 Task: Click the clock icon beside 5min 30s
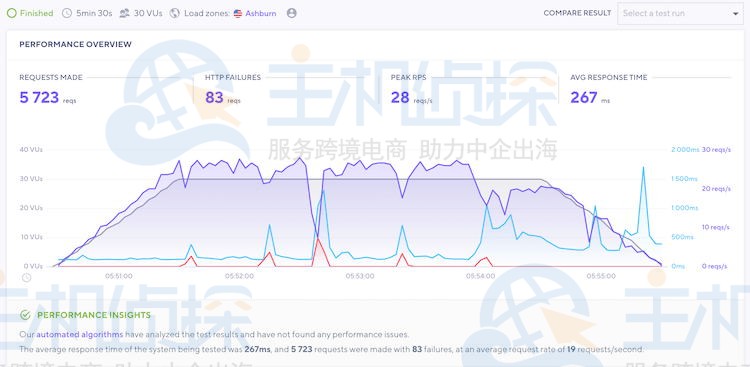click(x=67, y=13)
